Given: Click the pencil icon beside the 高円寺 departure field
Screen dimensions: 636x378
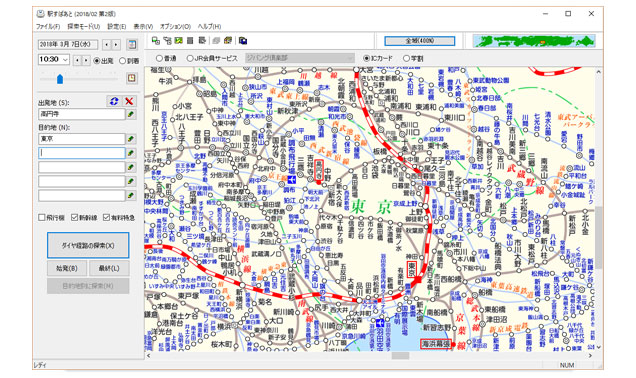Looking at the screenshot, I should tap(131, 114).
